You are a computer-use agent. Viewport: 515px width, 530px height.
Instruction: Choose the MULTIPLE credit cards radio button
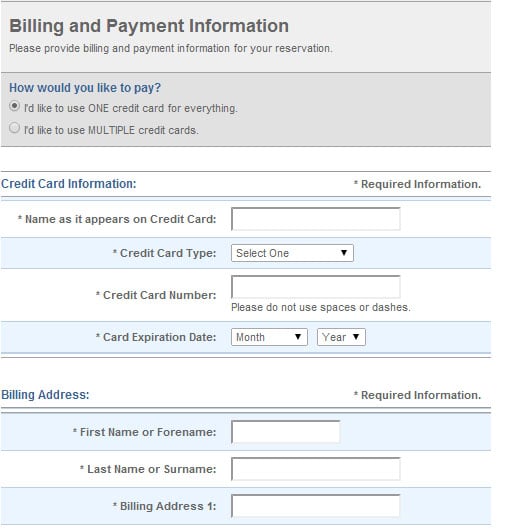coord(14,128)
